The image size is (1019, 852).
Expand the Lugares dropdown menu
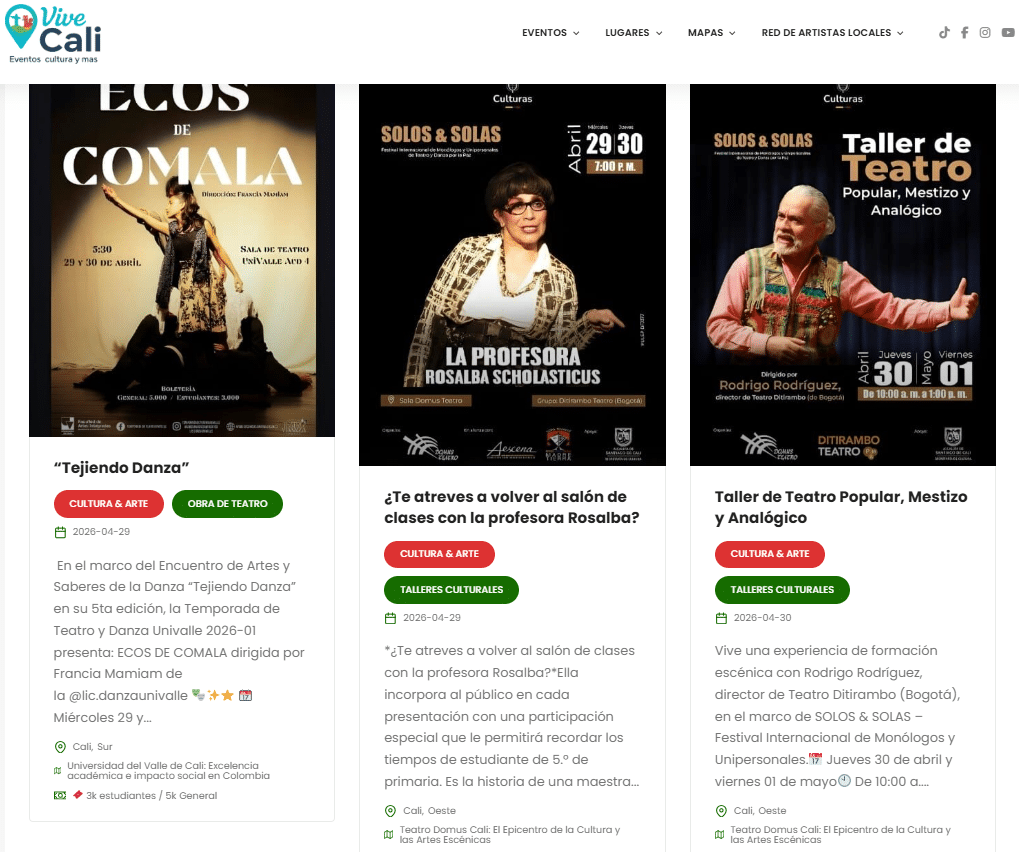[634, 32]
